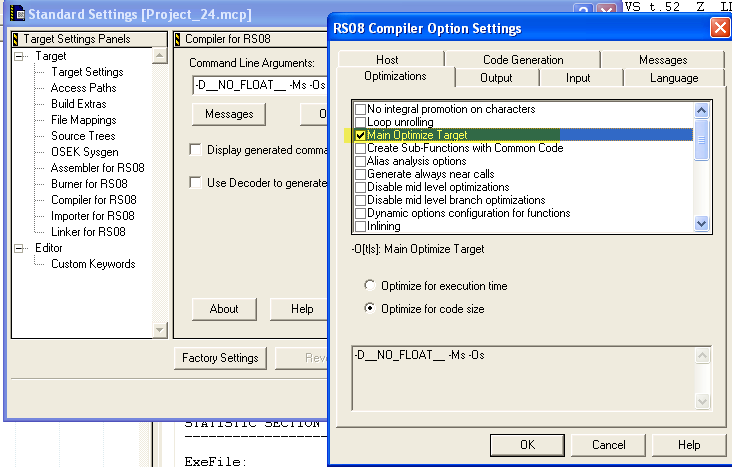Viewport: 732px width, 467px height.
Task: Check No integral promotion on characters
Action: tap(360, 109)
